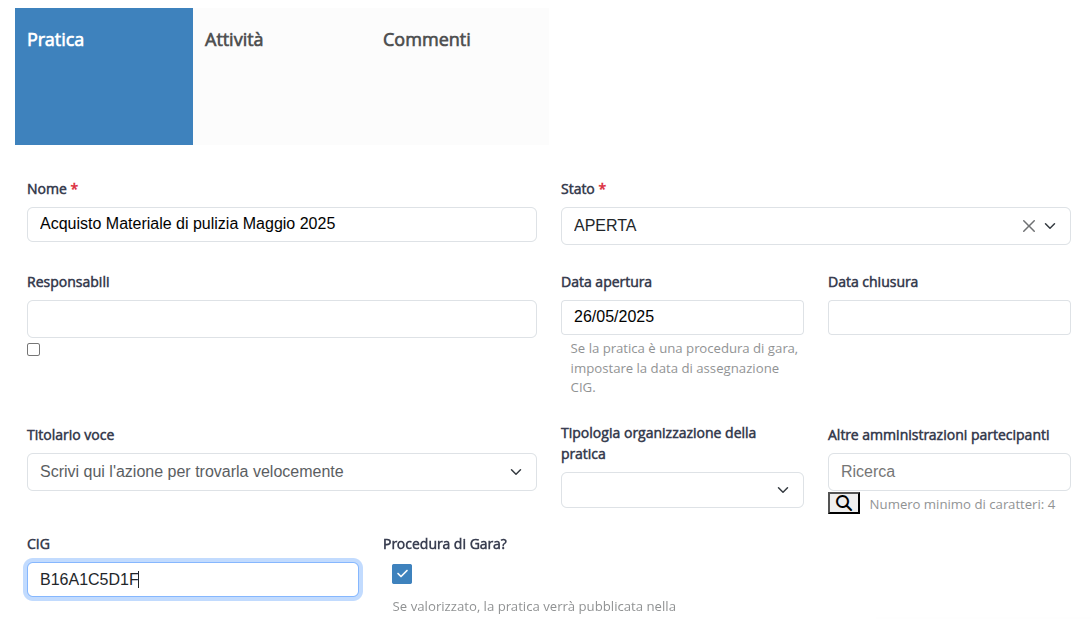Uncheck the Procedura di Gara checkbox

point(402,574)
